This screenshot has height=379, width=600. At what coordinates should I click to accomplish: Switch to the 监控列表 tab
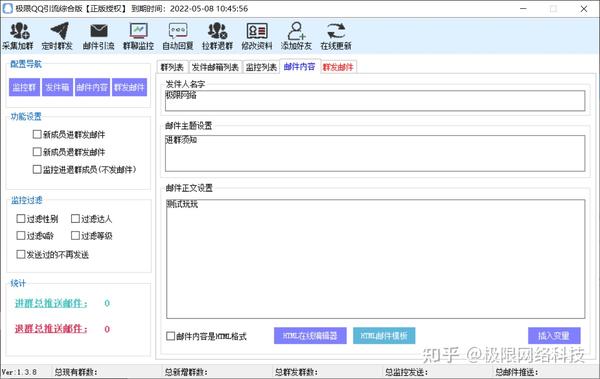[261, 67]
